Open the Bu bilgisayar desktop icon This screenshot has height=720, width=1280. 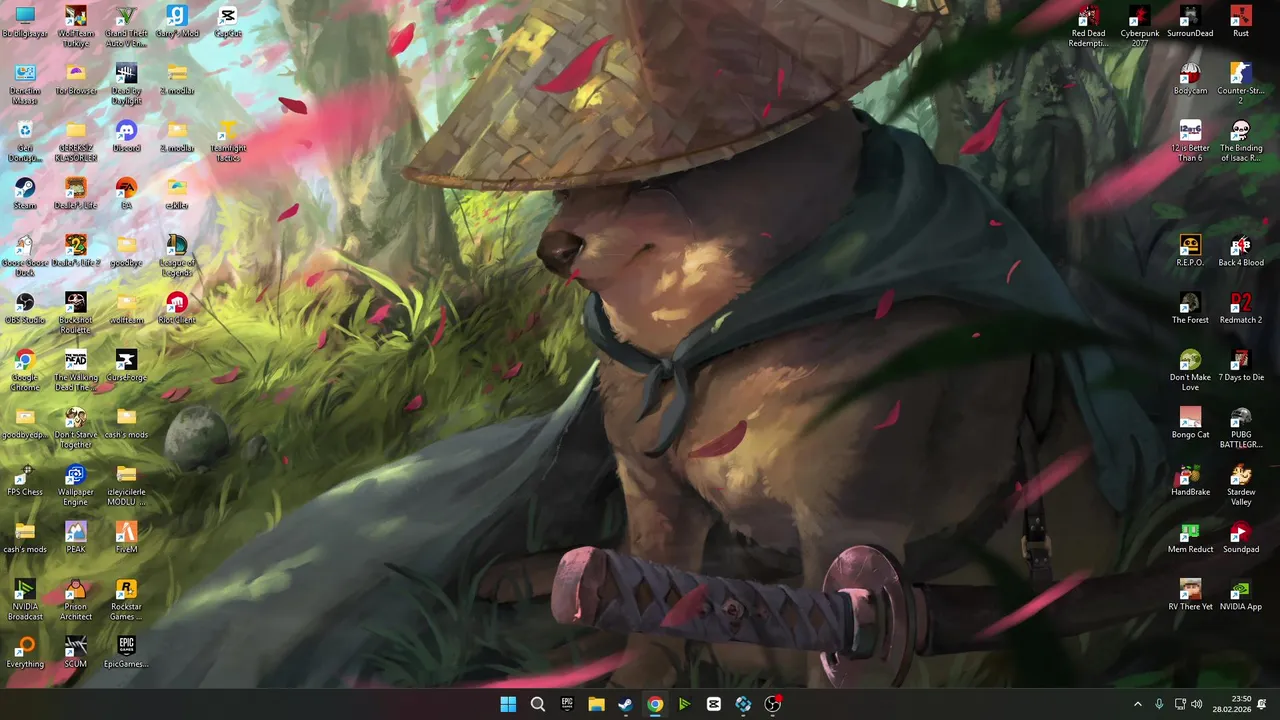point(25,22)
